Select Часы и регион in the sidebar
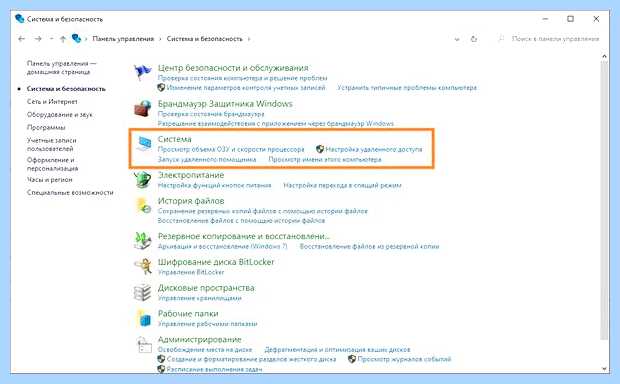Image resolution: width=620 pixels, height=384 pixels. 49,180
